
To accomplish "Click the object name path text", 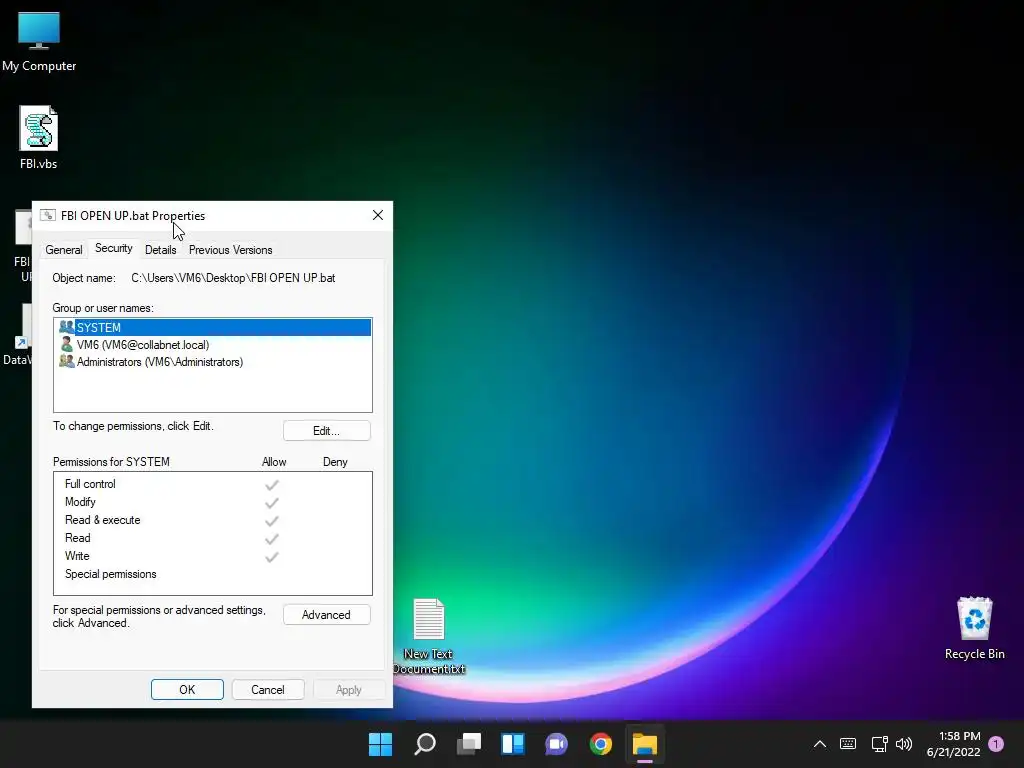I will click(233, 278).
